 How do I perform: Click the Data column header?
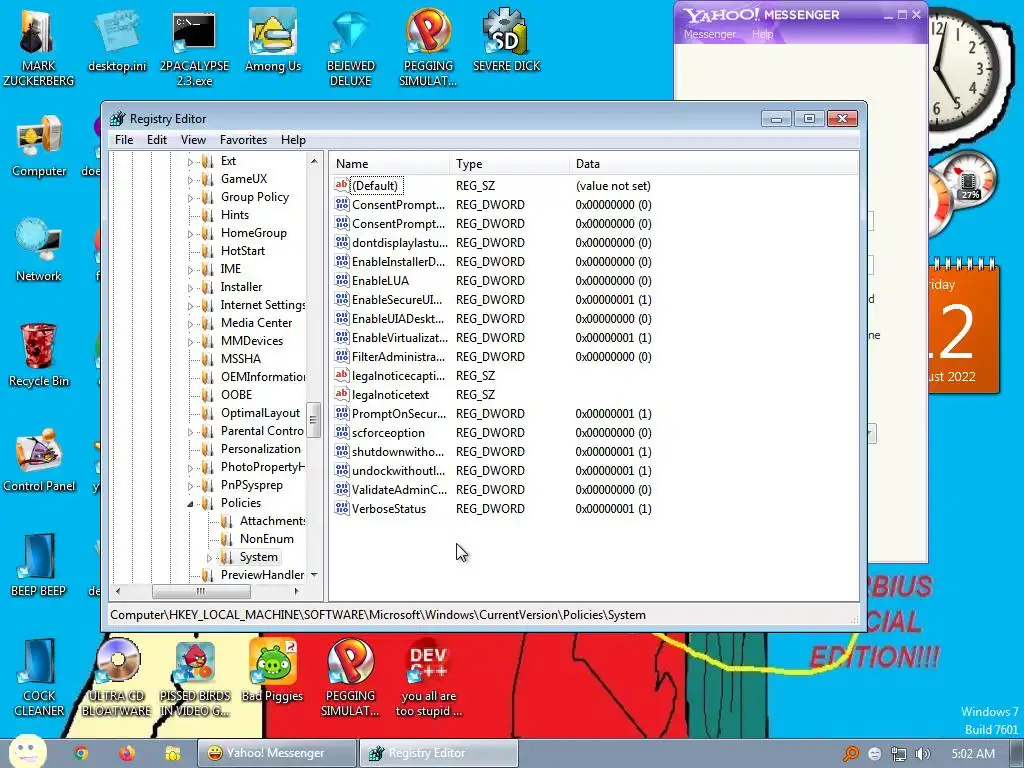[713, 164]
